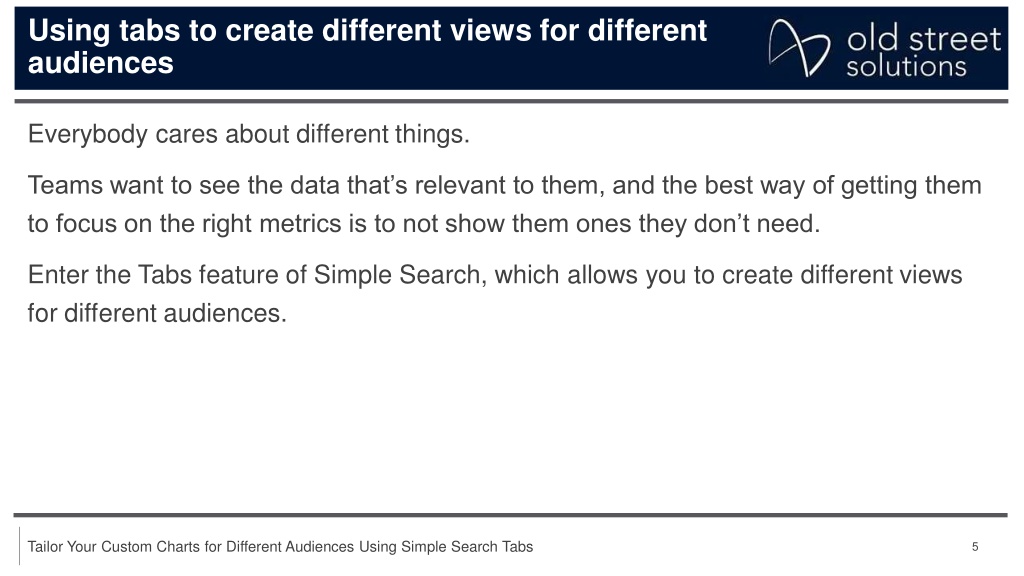Click the slide page number 5
This screenshot has height=576, width=1024.
975,547
